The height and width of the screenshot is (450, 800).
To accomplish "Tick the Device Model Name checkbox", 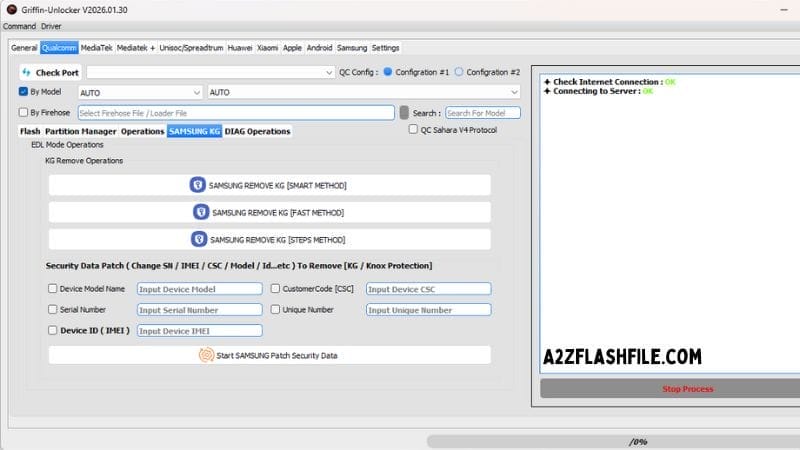I will [53, 288].
